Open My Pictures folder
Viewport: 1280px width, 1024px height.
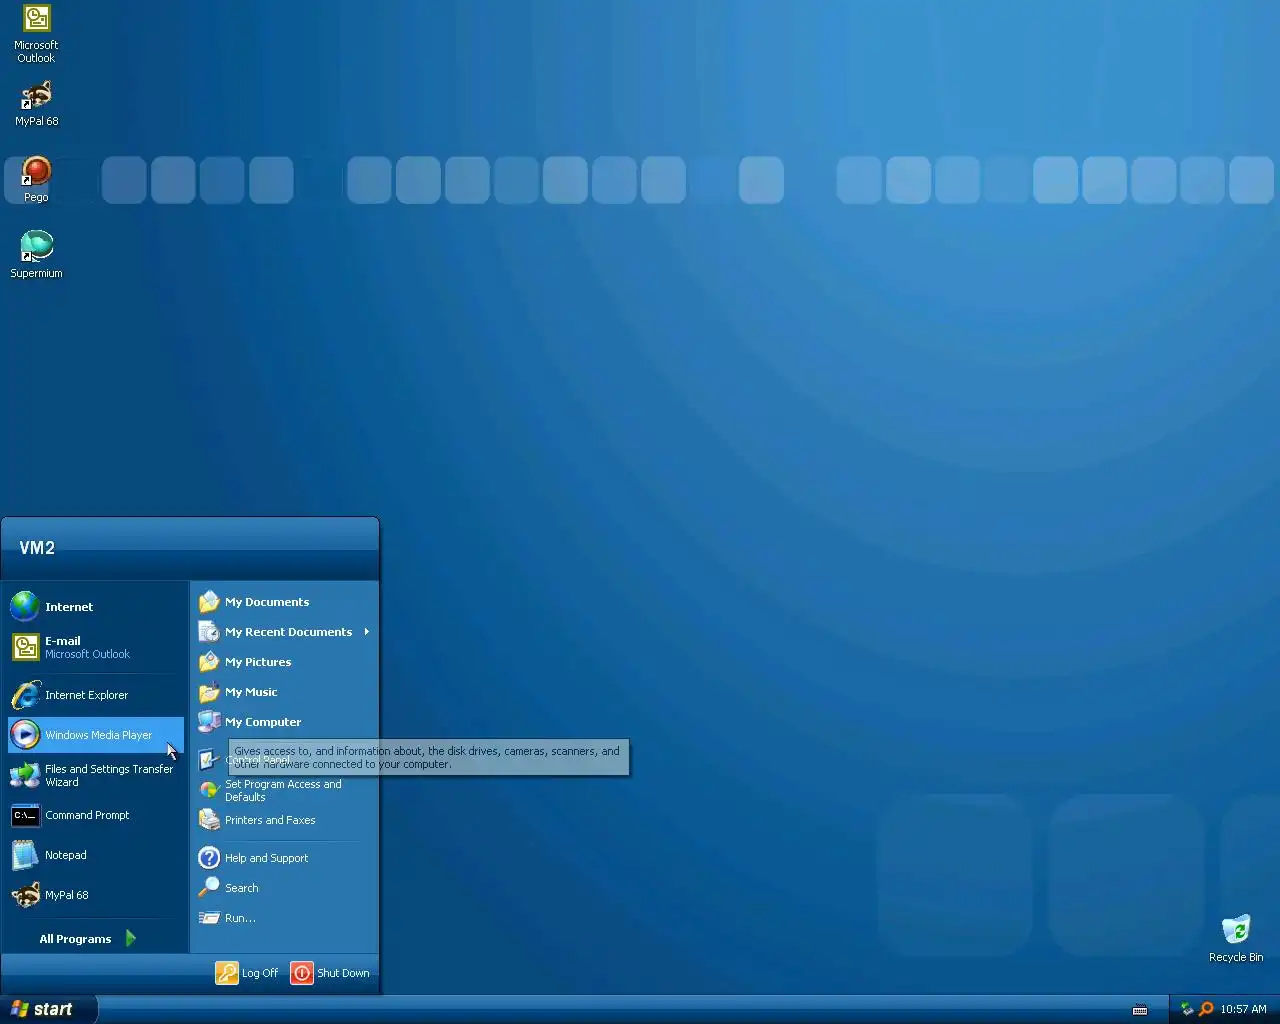(x=284, y=662)
